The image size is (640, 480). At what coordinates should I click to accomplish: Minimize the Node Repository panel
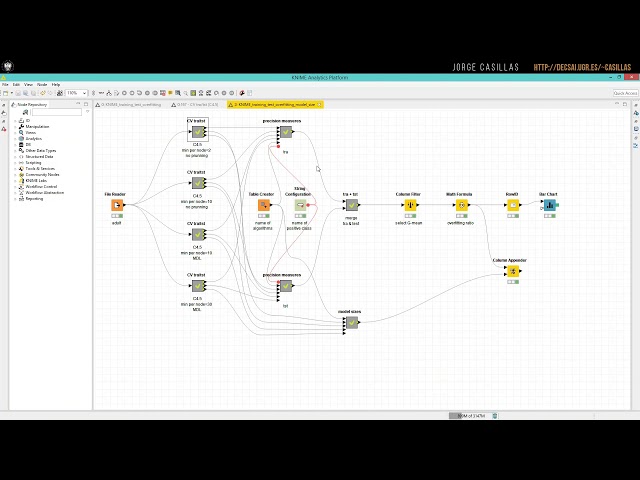click(x=78, y=104)
